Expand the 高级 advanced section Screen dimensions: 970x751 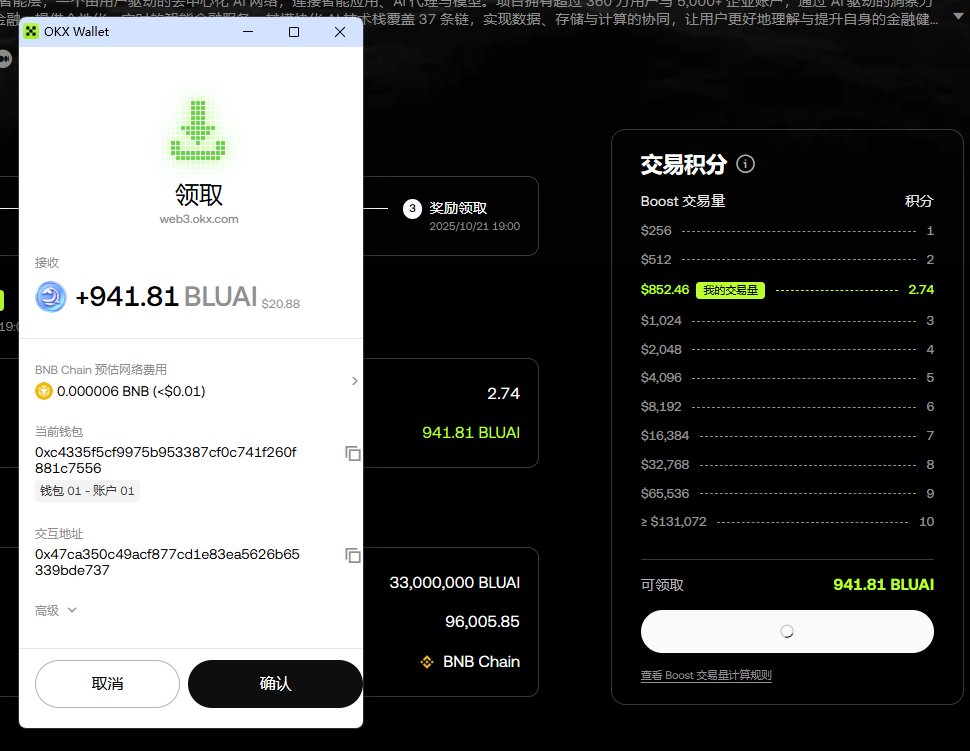(x=56, y=611)
